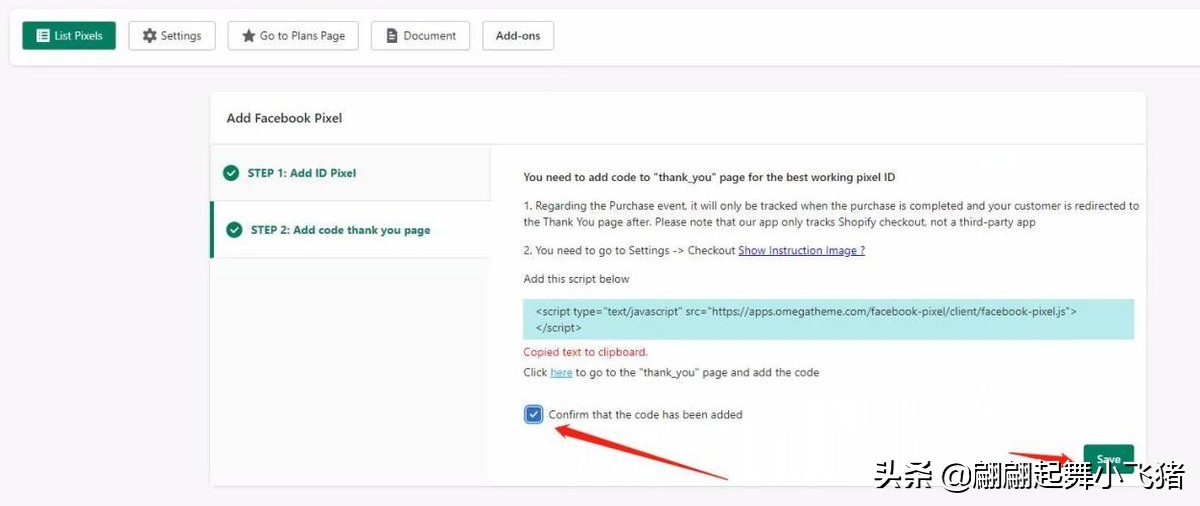Click 'Confirm that the code has been added' label

tap(645, 414)
